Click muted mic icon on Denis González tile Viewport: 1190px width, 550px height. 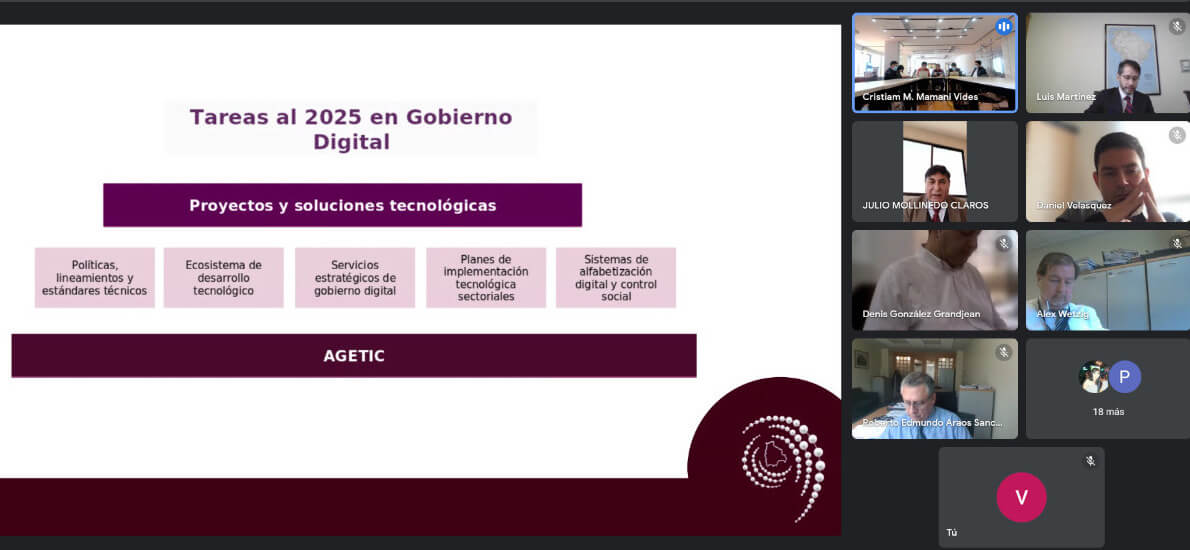(x=1003, y=244)
